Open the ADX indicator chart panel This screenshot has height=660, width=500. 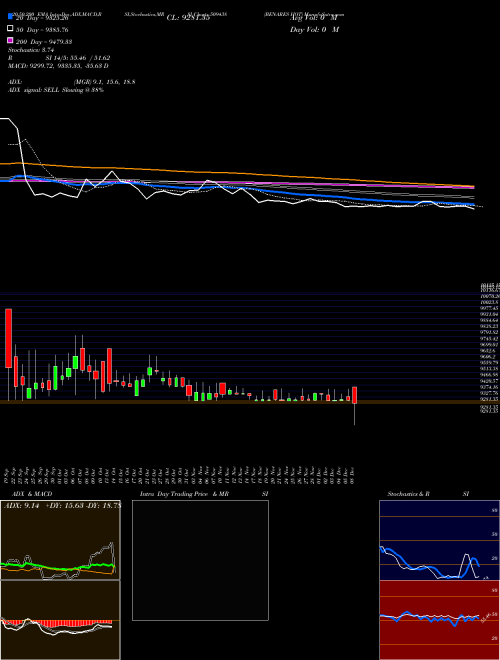[x=60, y=540]
